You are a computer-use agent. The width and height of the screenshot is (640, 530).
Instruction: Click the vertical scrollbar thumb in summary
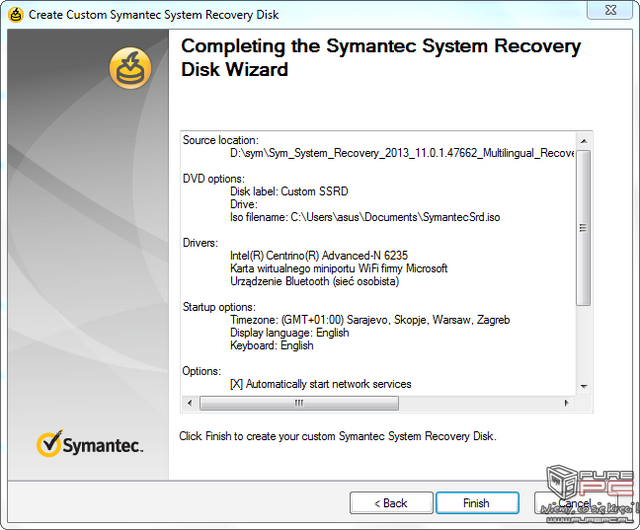click(x=583, y=228)
